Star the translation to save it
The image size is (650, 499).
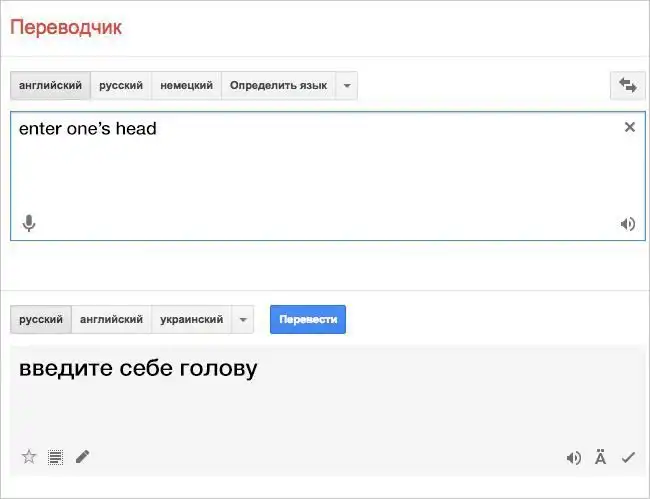coord(29,457)
